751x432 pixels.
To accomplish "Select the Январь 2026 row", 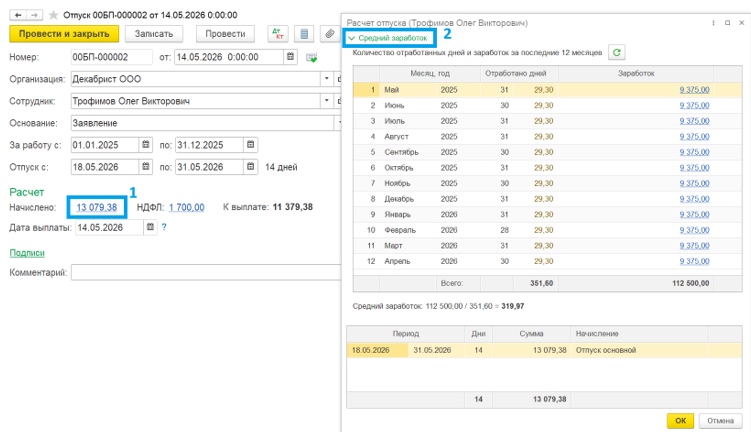I will click(x=547, y=215).
